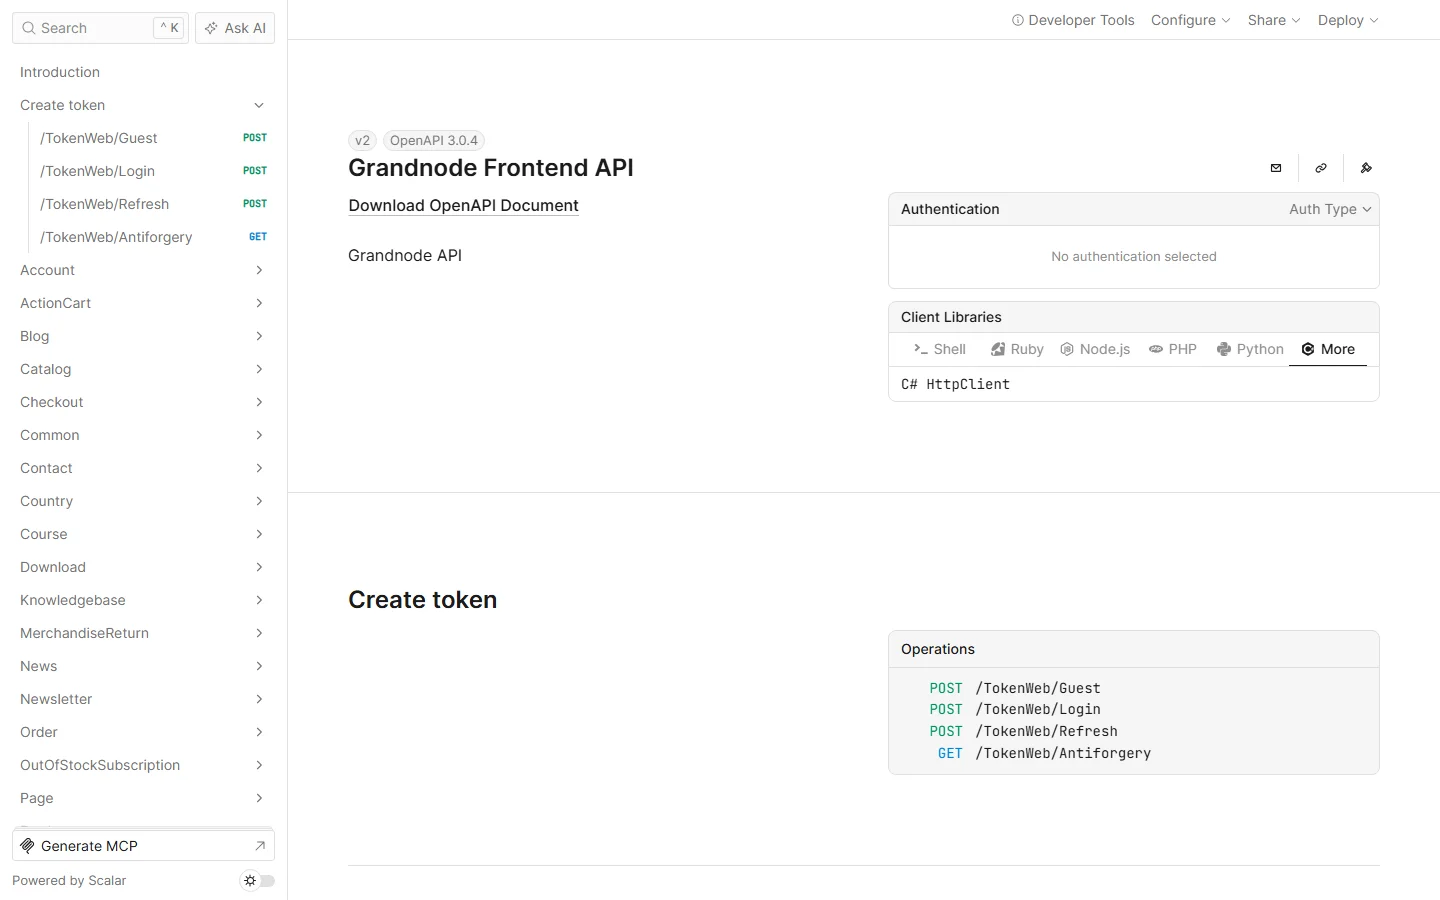
Task: Click the Ask AI button
Action: [235, 28]
